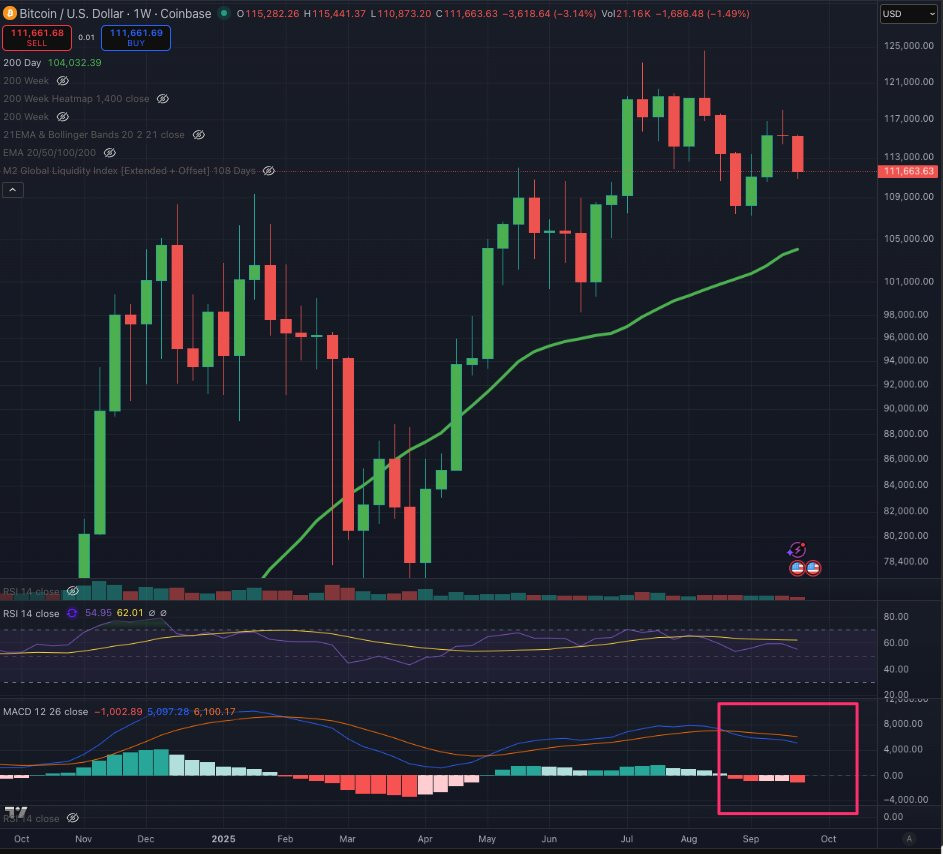Click the purple circular icon beside RSI values
Image resolution: width=943 pixels, height=854 pixels.
pos(72,613)
